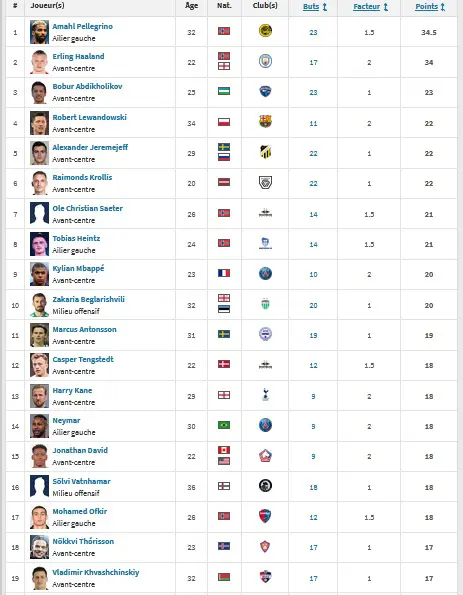Click the Lille crest beside Jonathan David
Viewport: 463px width, 595px height.
point(265,455)
